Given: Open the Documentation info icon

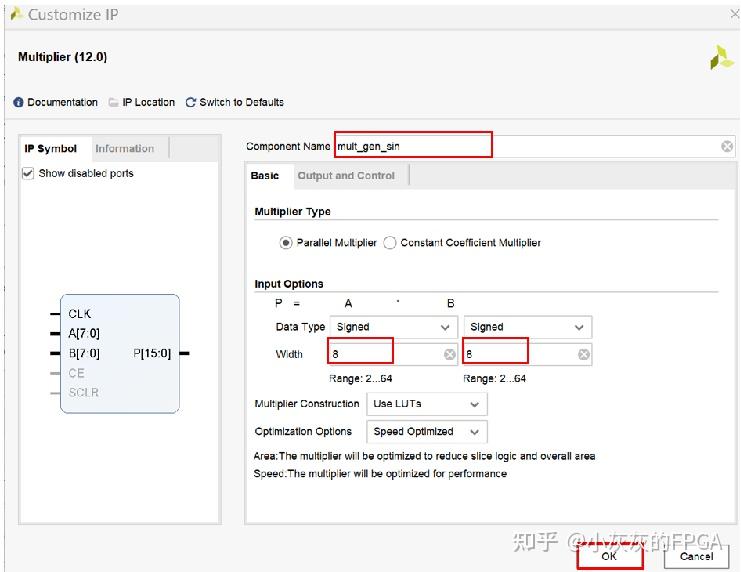Looking at the screenshot, I should (18, 103).
